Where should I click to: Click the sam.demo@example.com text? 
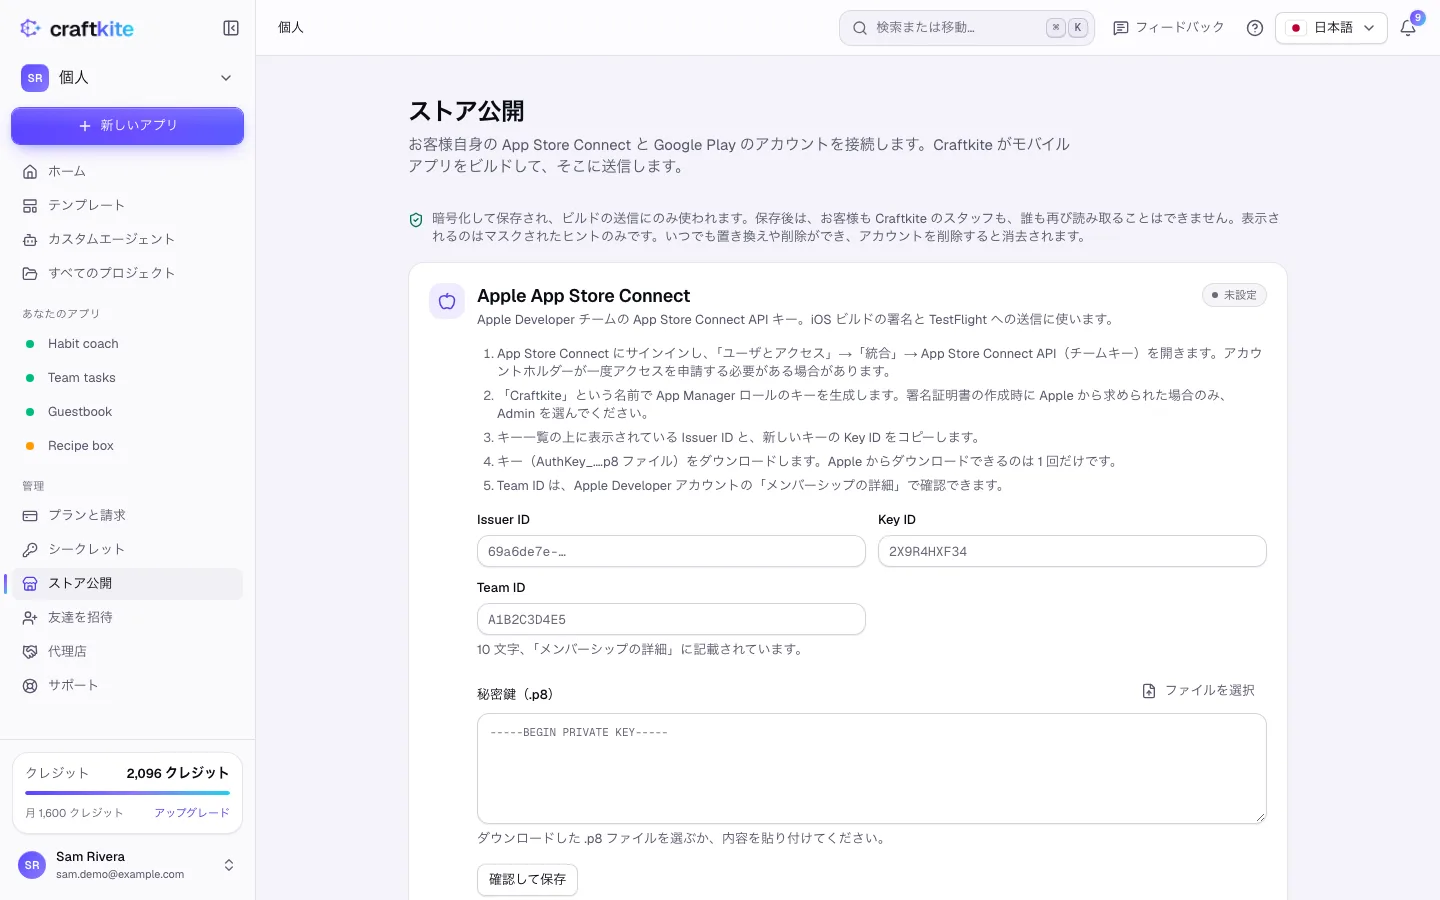click(x=120, y=874)
